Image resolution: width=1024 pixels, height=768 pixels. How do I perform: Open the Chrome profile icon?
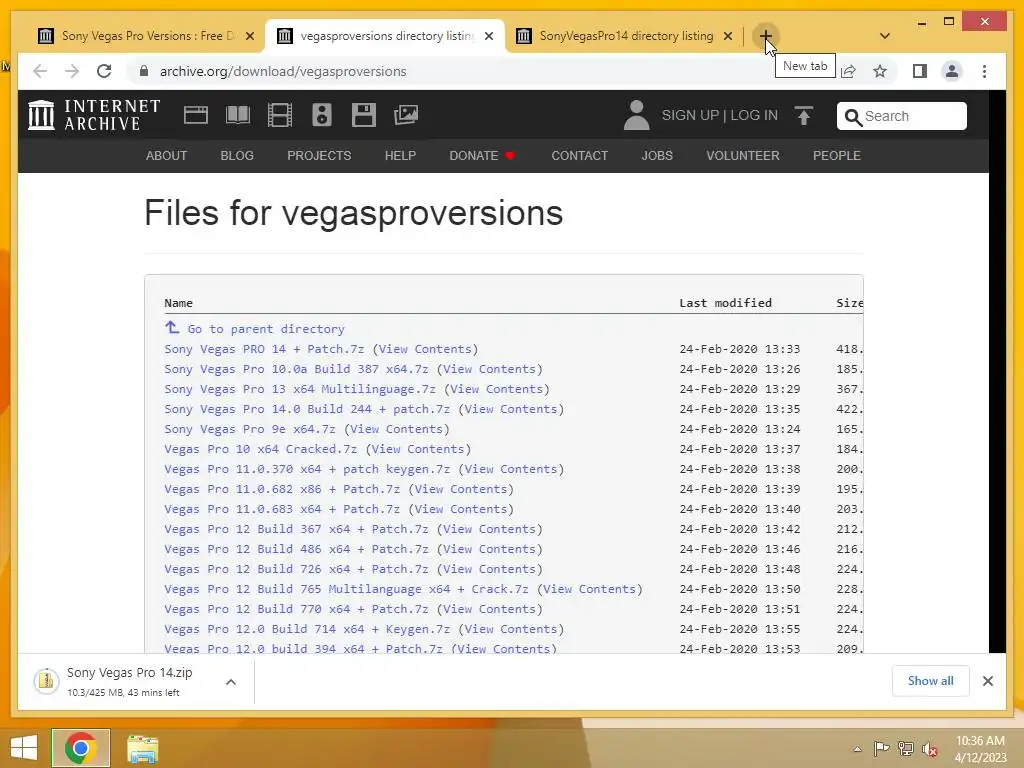952,71
